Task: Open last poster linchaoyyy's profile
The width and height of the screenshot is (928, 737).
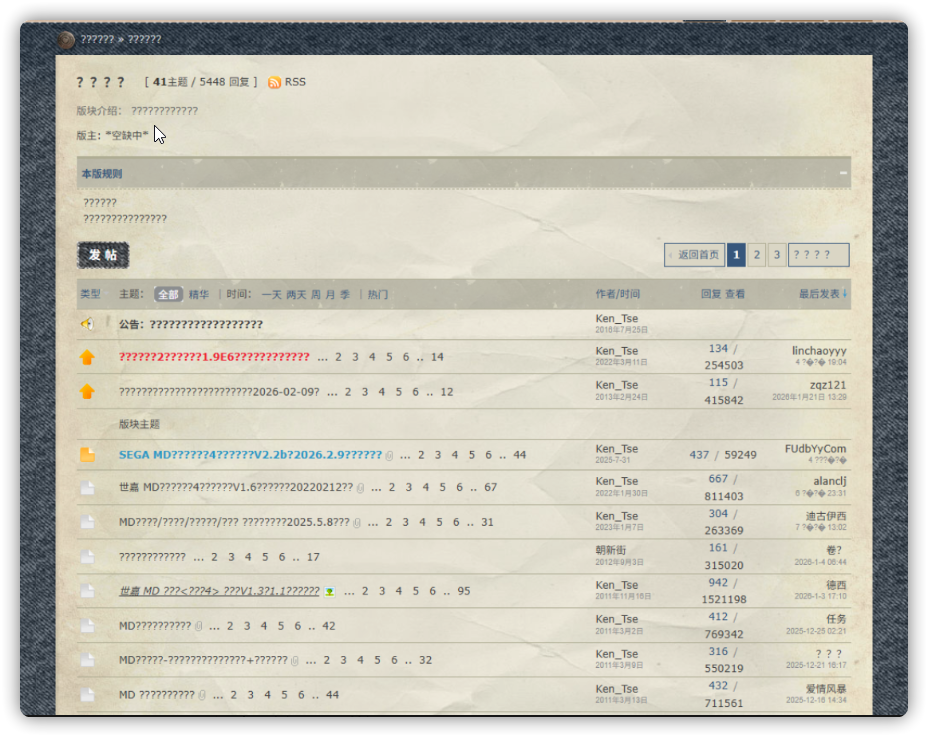Action: [x=818, y=350]
